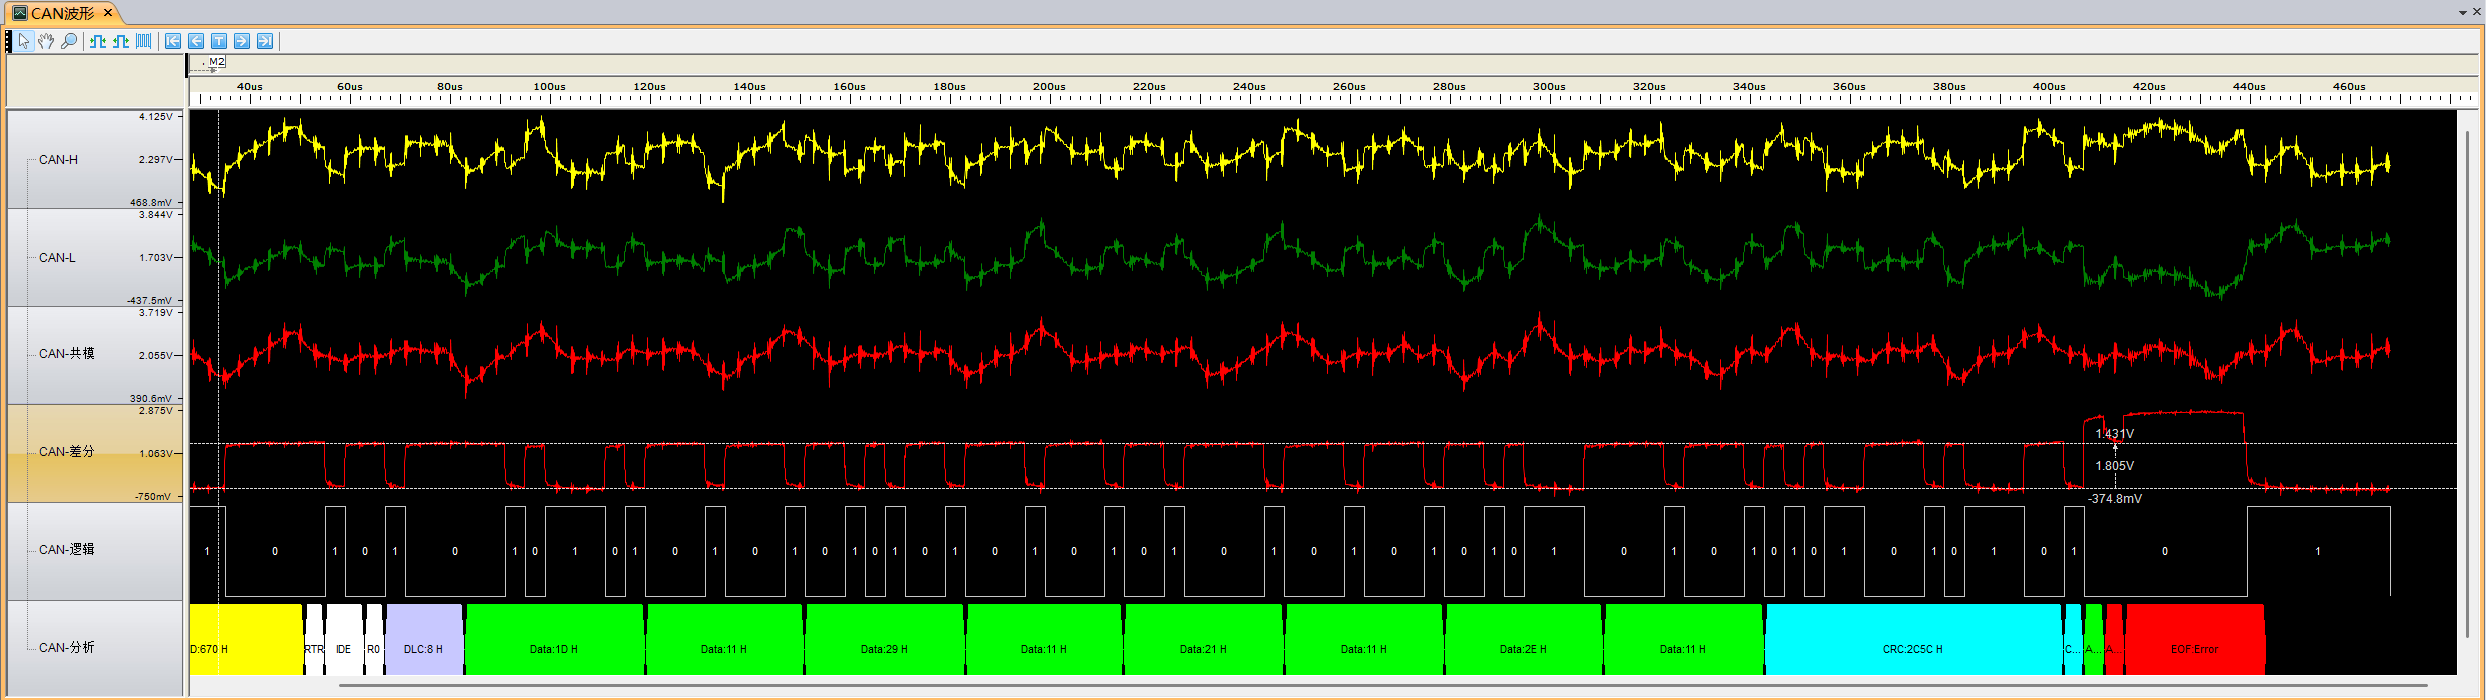This screenshot has width=2486, height=700.
Task: Click the R0 field segment
Action: 373,640
